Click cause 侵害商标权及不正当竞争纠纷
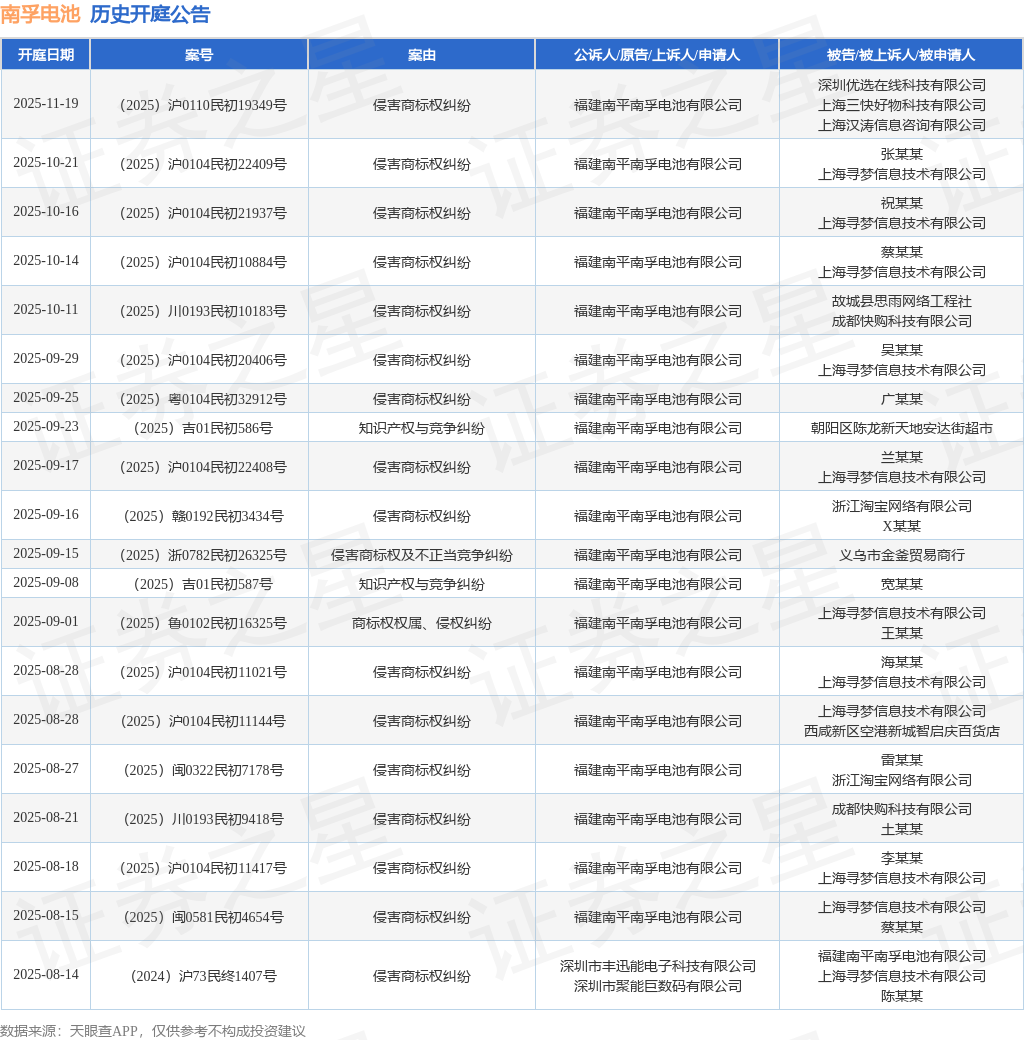 click(422, 556)
